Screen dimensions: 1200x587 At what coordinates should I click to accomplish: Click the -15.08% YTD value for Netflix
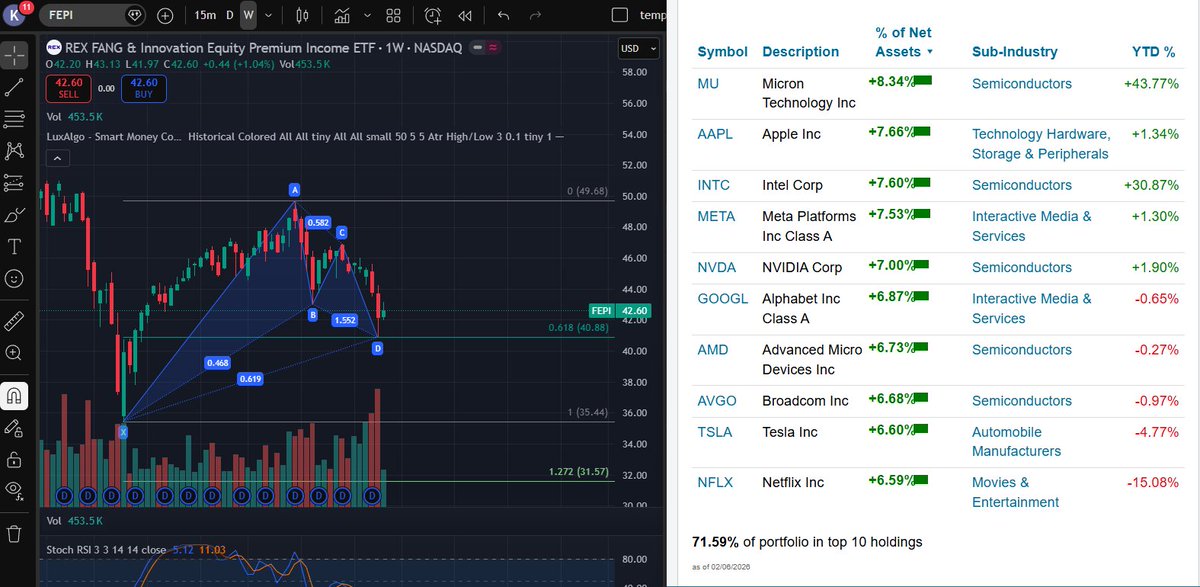point(1152,482)
